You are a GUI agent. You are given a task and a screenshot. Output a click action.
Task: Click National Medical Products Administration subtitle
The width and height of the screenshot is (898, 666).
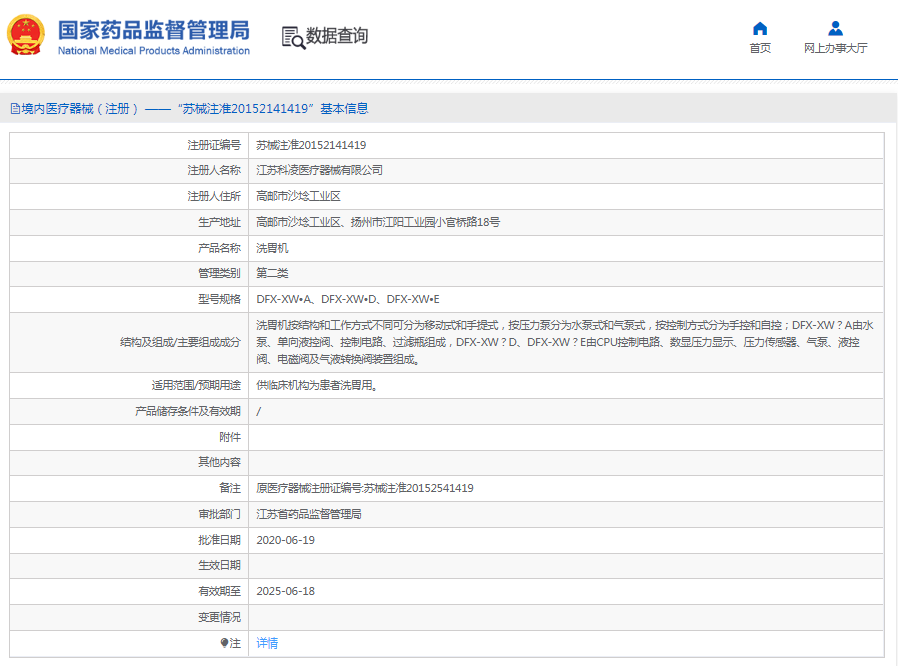tap(153, 51)
